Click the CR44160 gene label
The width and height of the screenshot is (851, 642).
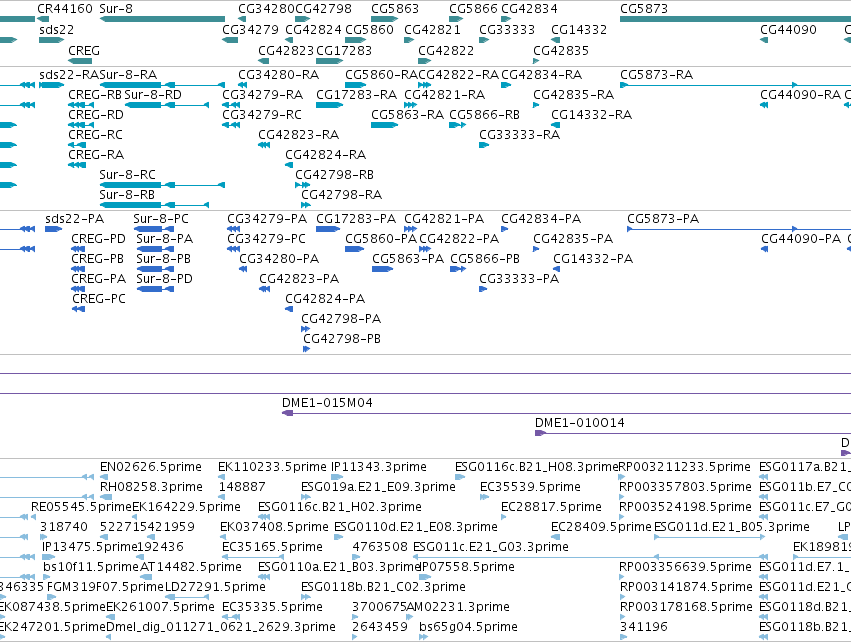click(65, 9)
